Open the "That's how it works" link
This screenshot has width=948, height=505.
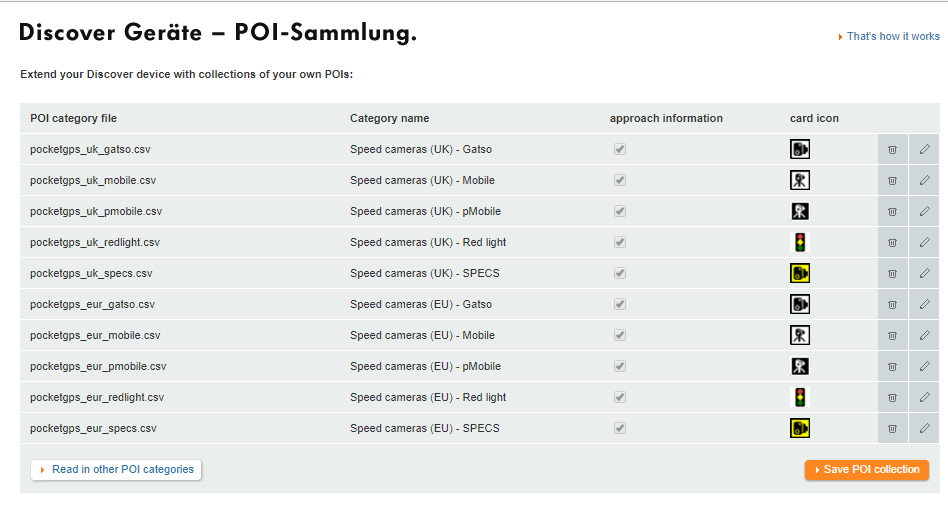click(893, 36)
